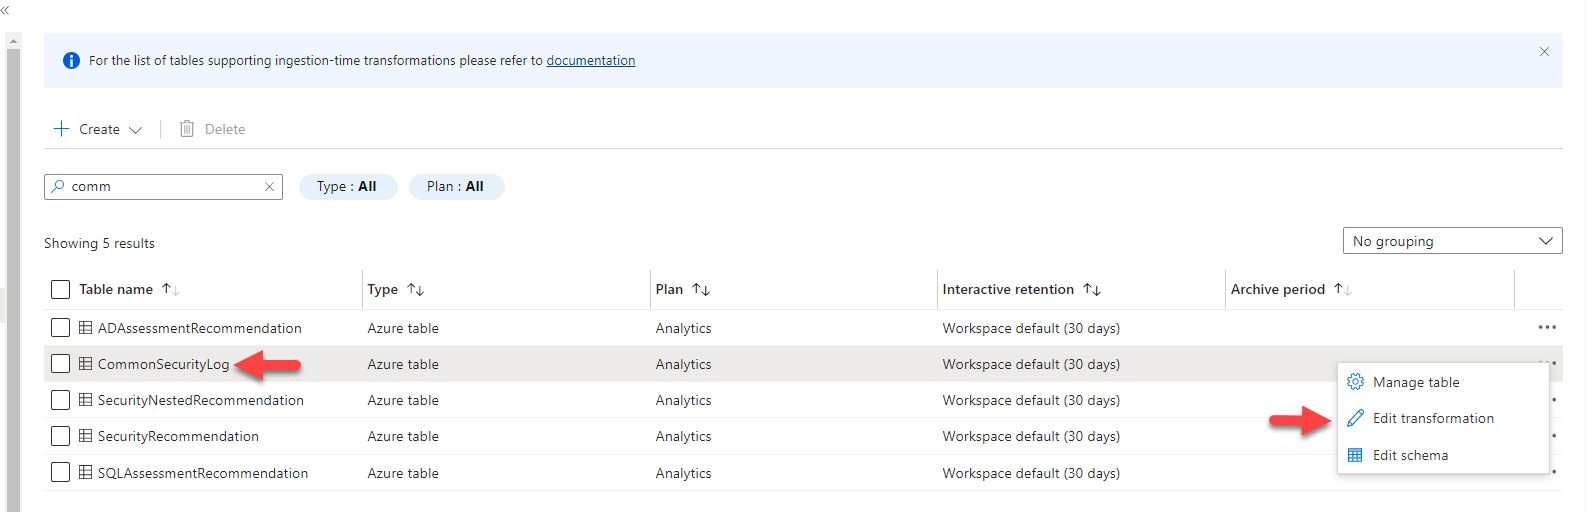Choose Edit transformation from context menu

(x=1433, y=418)
